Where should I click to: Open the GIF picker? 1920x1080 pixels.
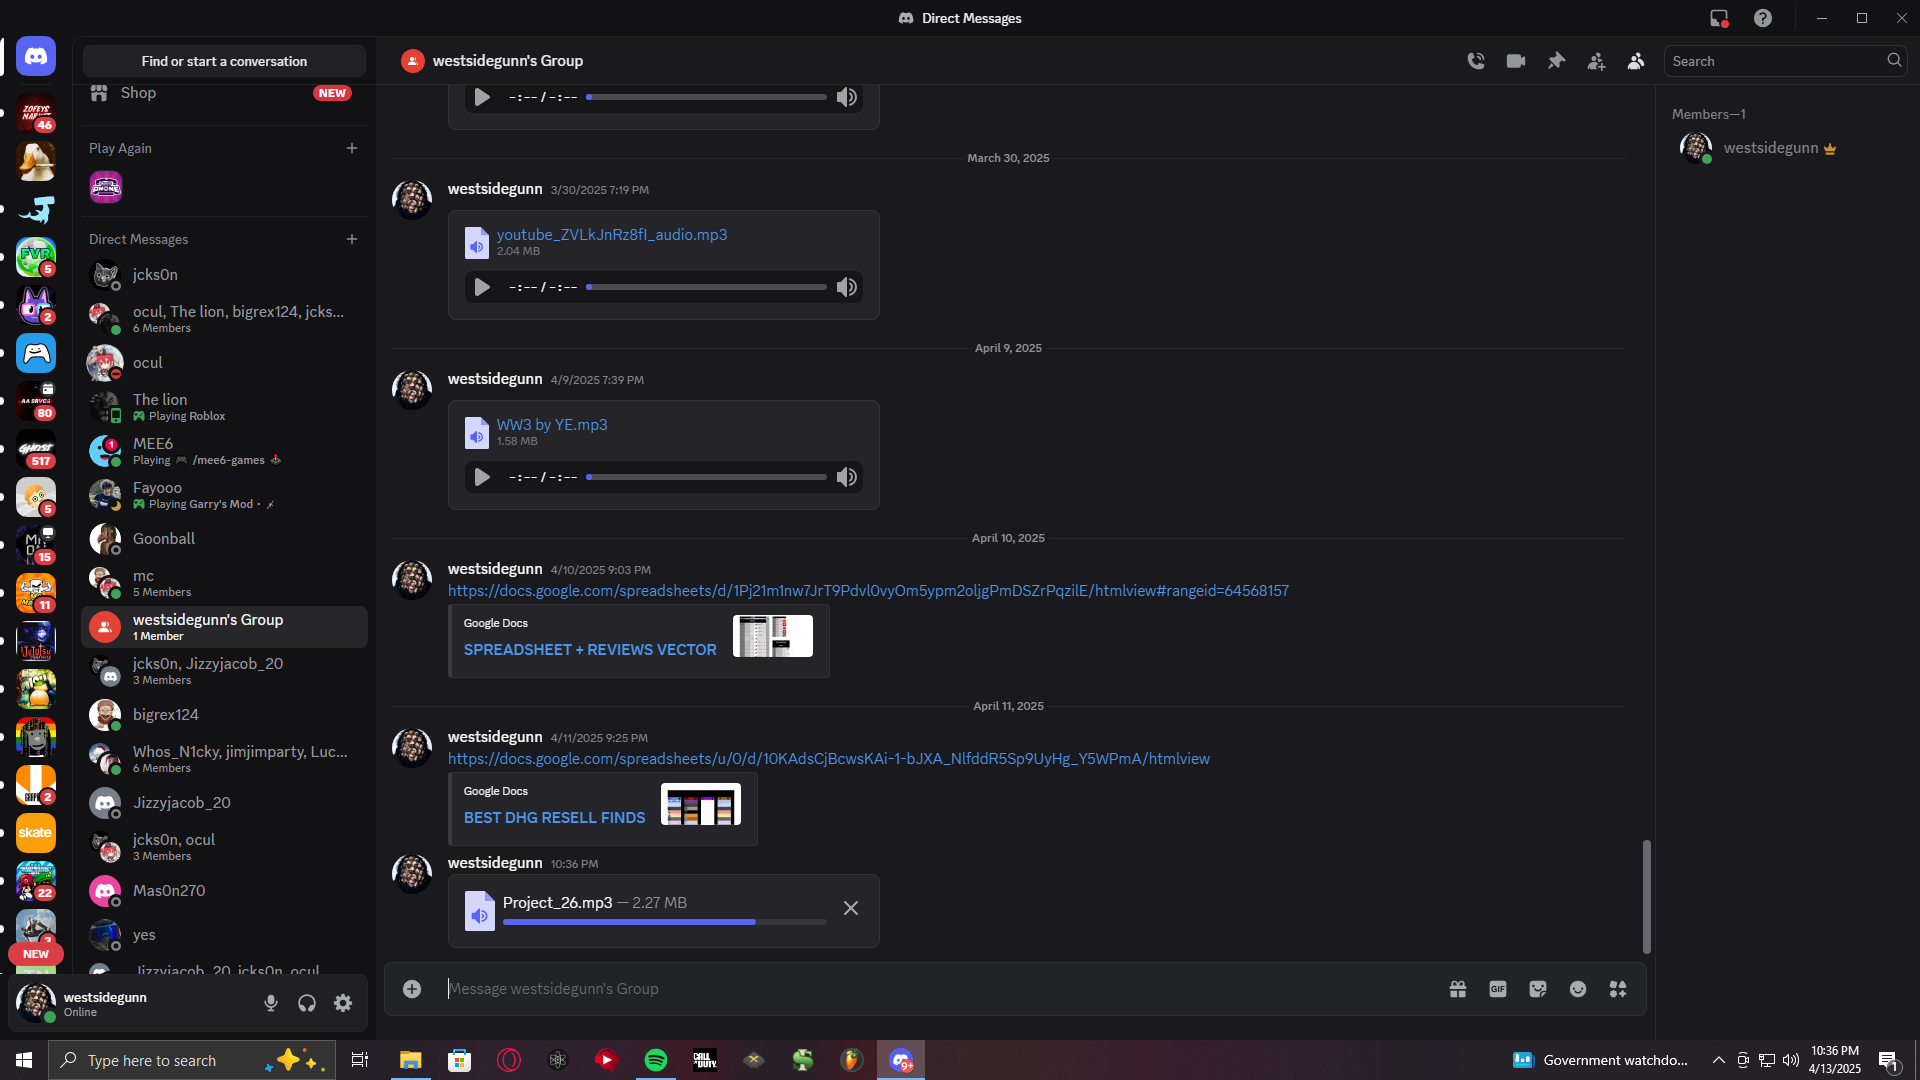pyautogui.click(x=1498, y=989)
